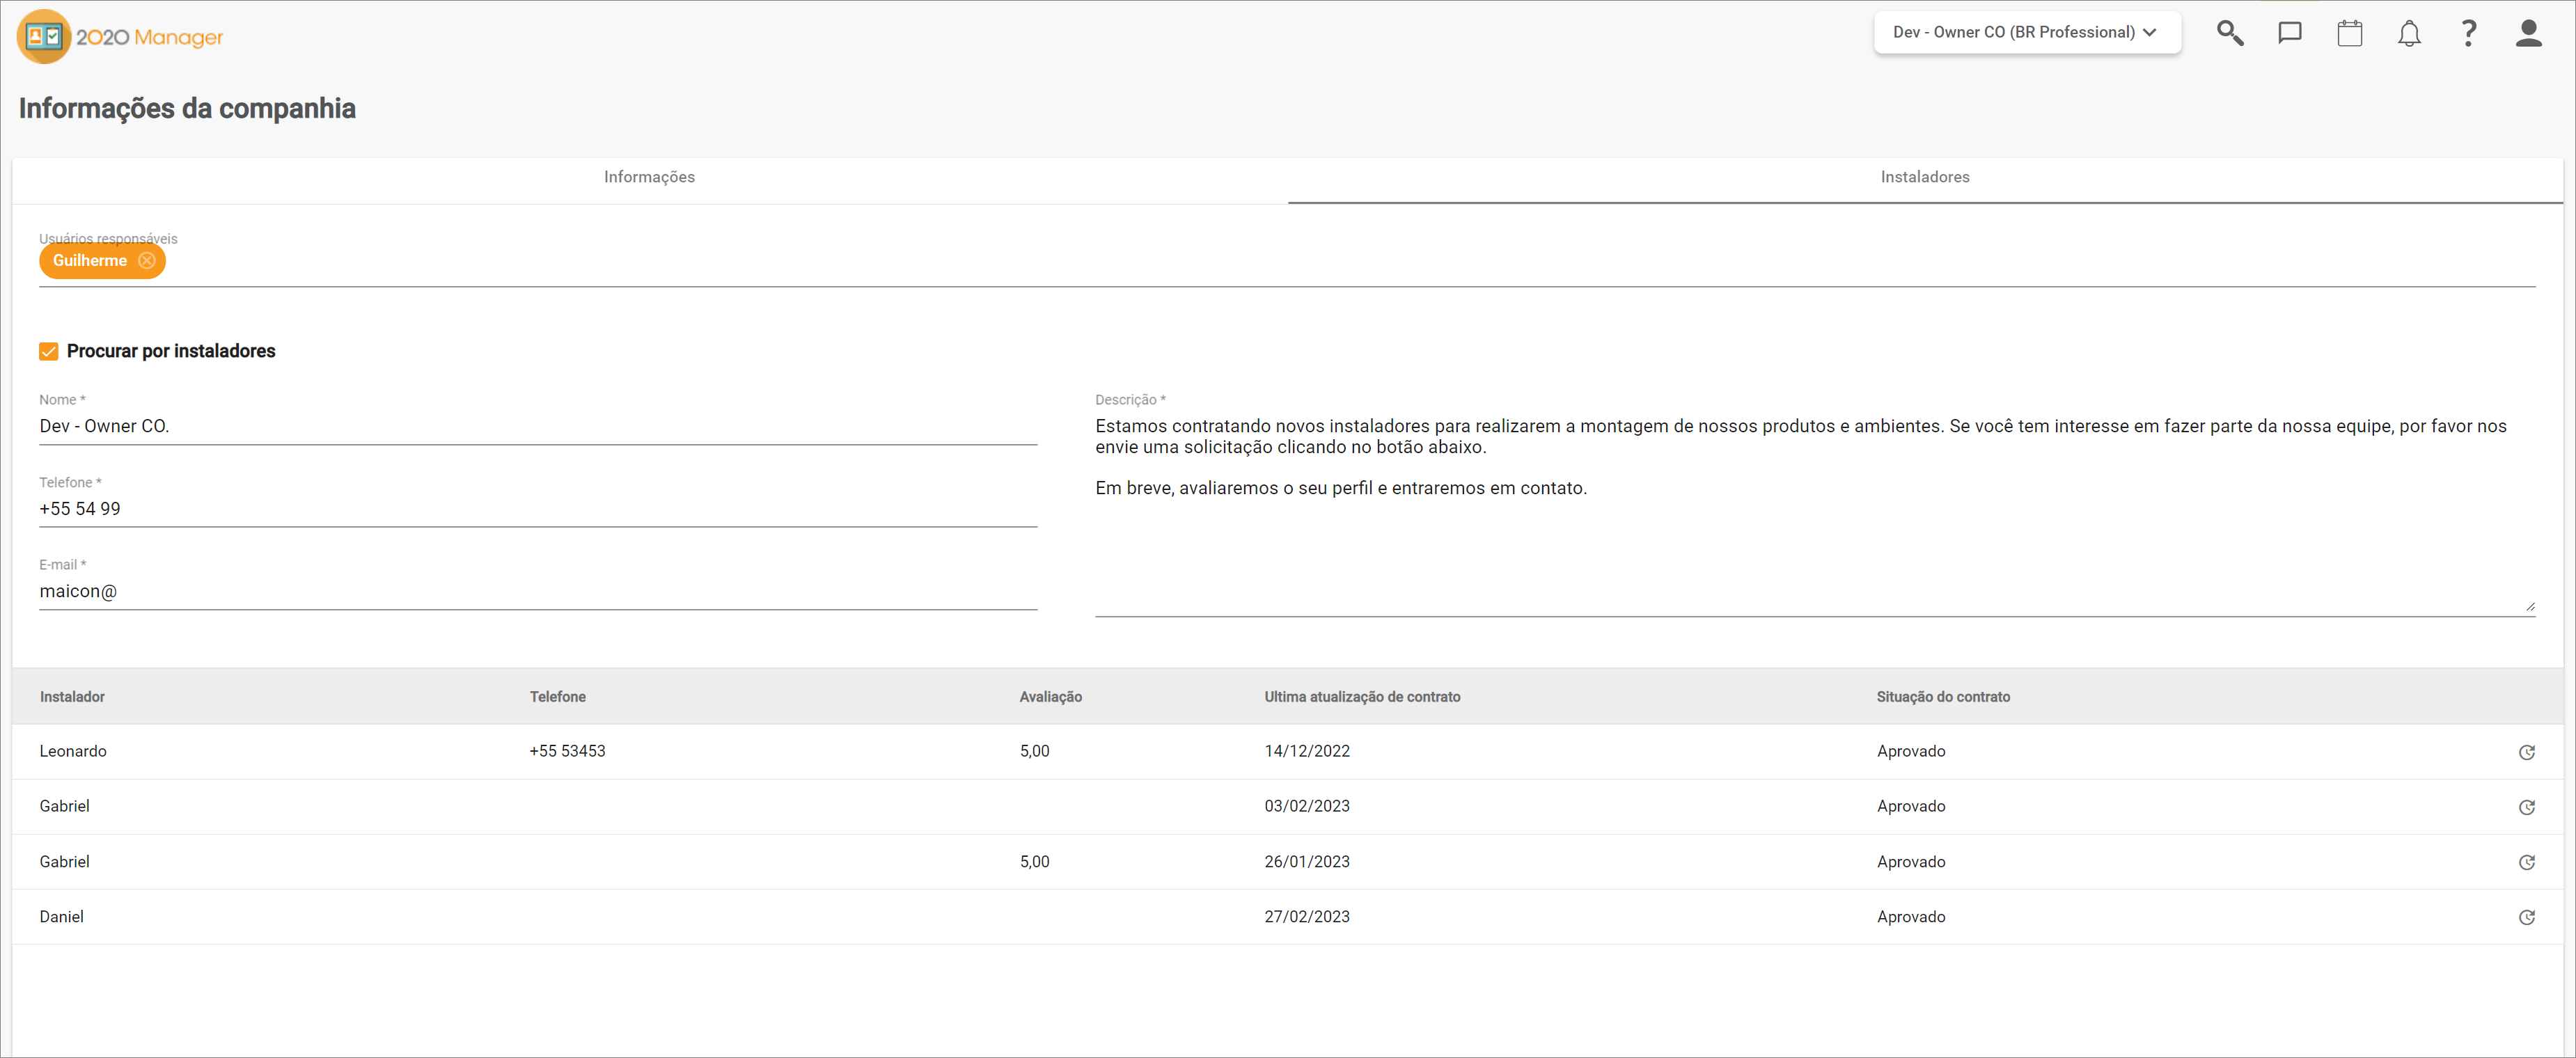Click the Nome input field
This screenshot has width=2576, height=1058.
click(537, 426)
